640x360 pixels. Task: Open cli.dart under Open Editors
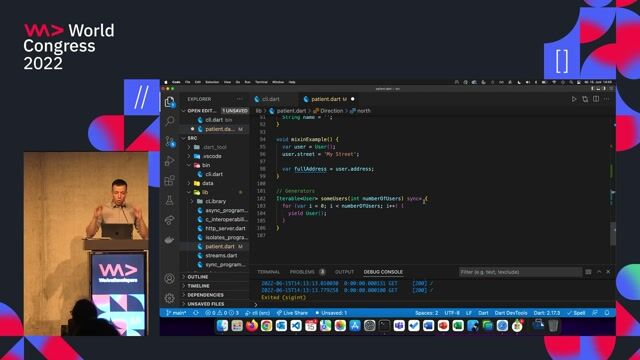click(214, 120)
